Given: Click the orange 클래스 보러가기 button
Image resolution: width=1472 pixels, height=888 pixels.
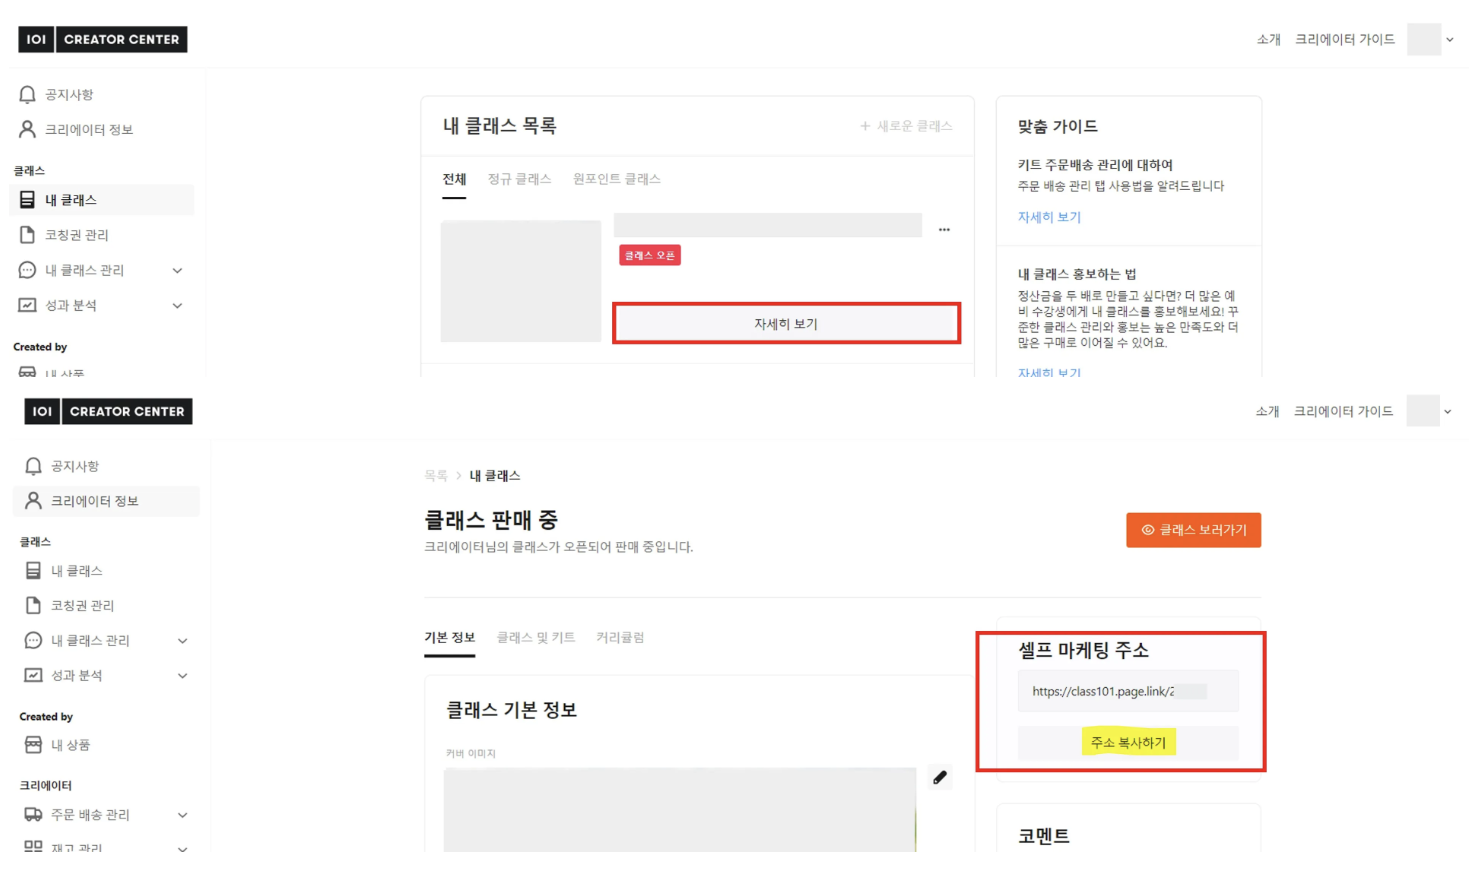Looking at the screenshot, I should [1193, 530].
